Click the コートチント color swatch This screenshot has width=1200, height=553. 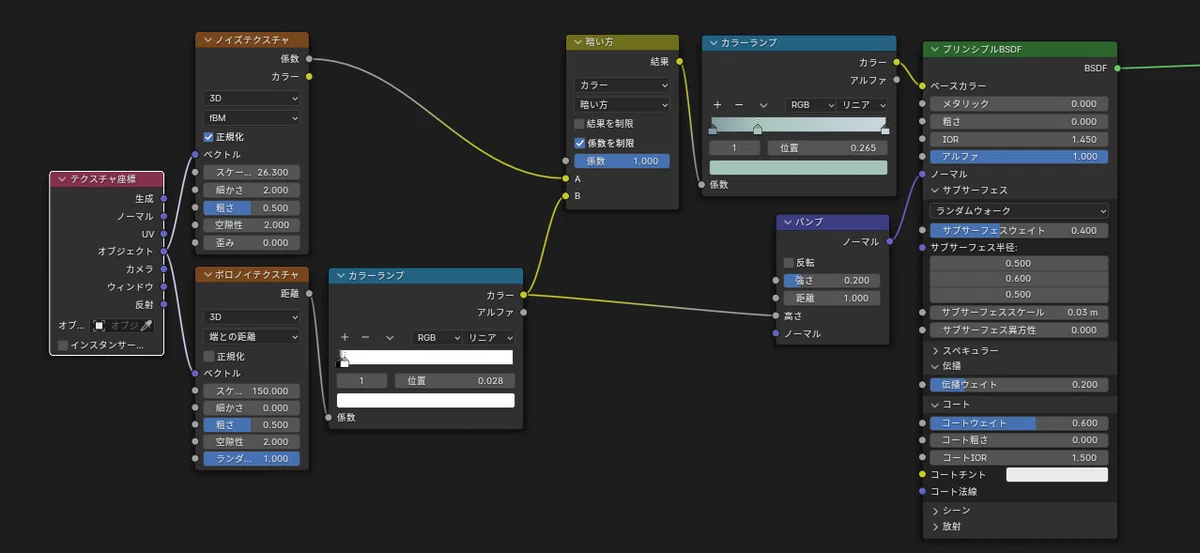pos(1057,474)
